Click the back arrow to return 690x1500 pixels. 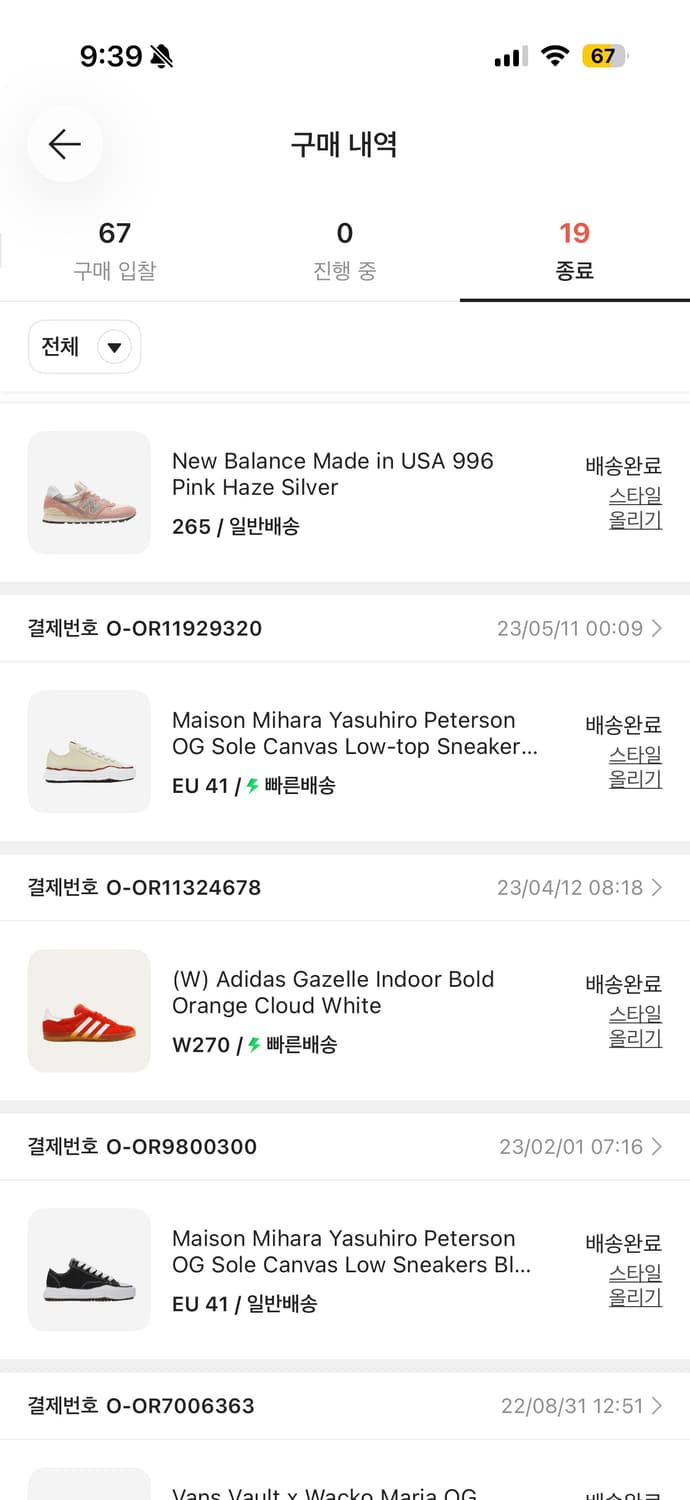pos(64,144)
